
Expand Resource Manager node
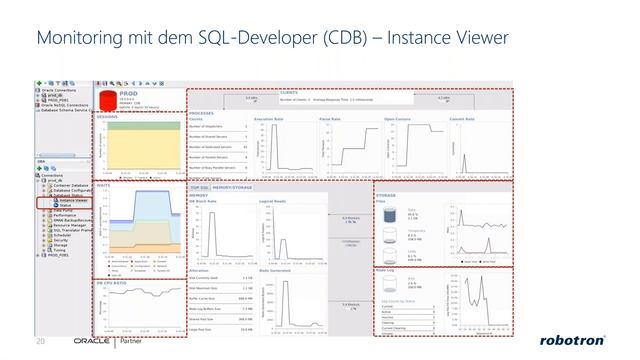point(44,225)
